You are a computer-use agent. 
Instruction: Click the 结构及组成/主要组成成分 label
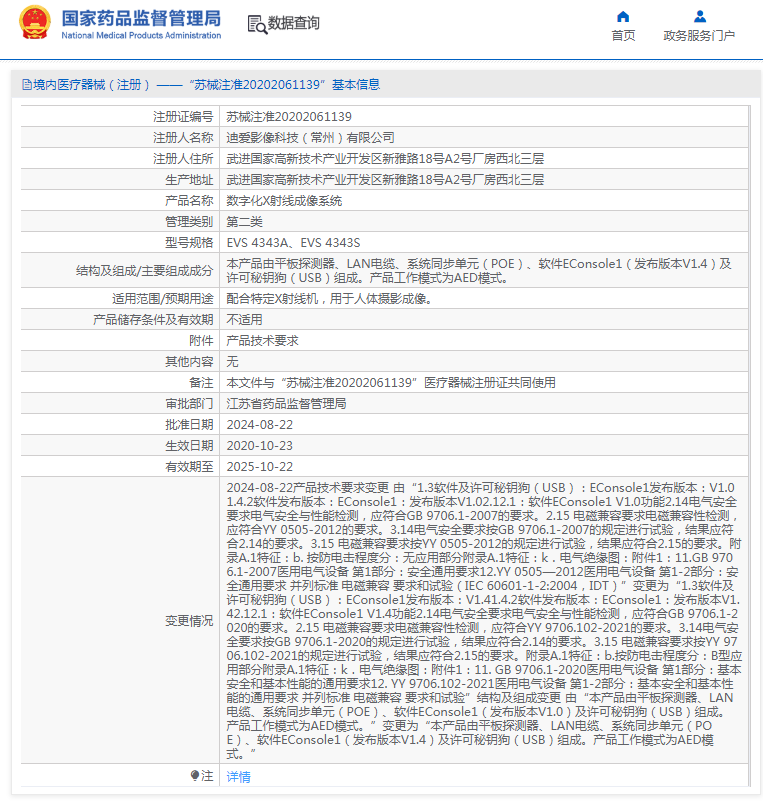(x=144, y=271)
